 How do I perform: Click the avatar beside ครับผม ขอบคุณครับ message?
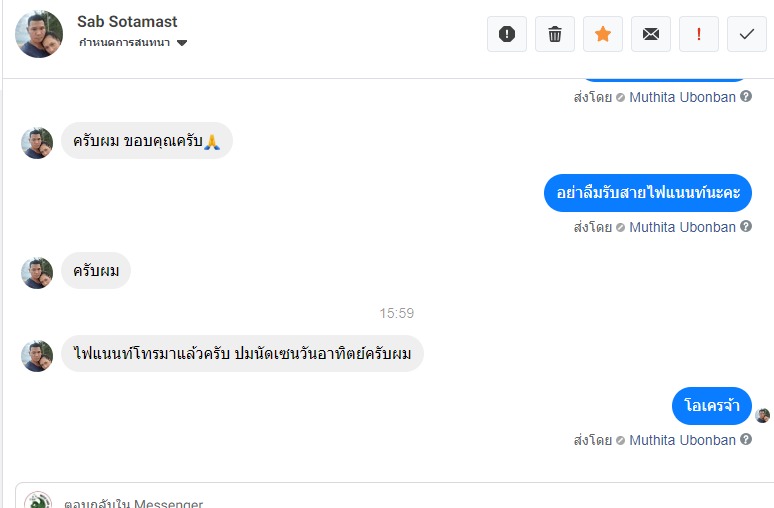click(37, 143)
